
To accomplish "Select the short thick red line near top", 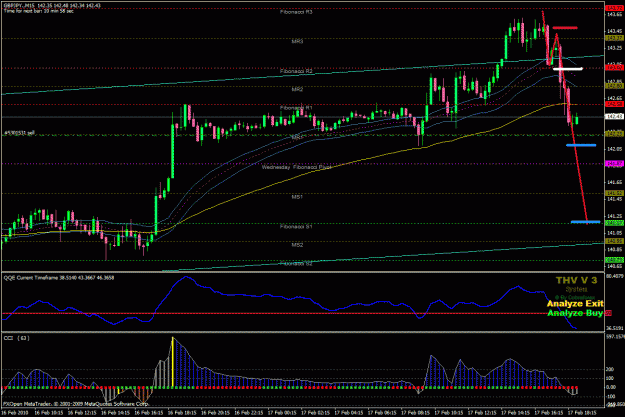I will [x=565, y=28].
